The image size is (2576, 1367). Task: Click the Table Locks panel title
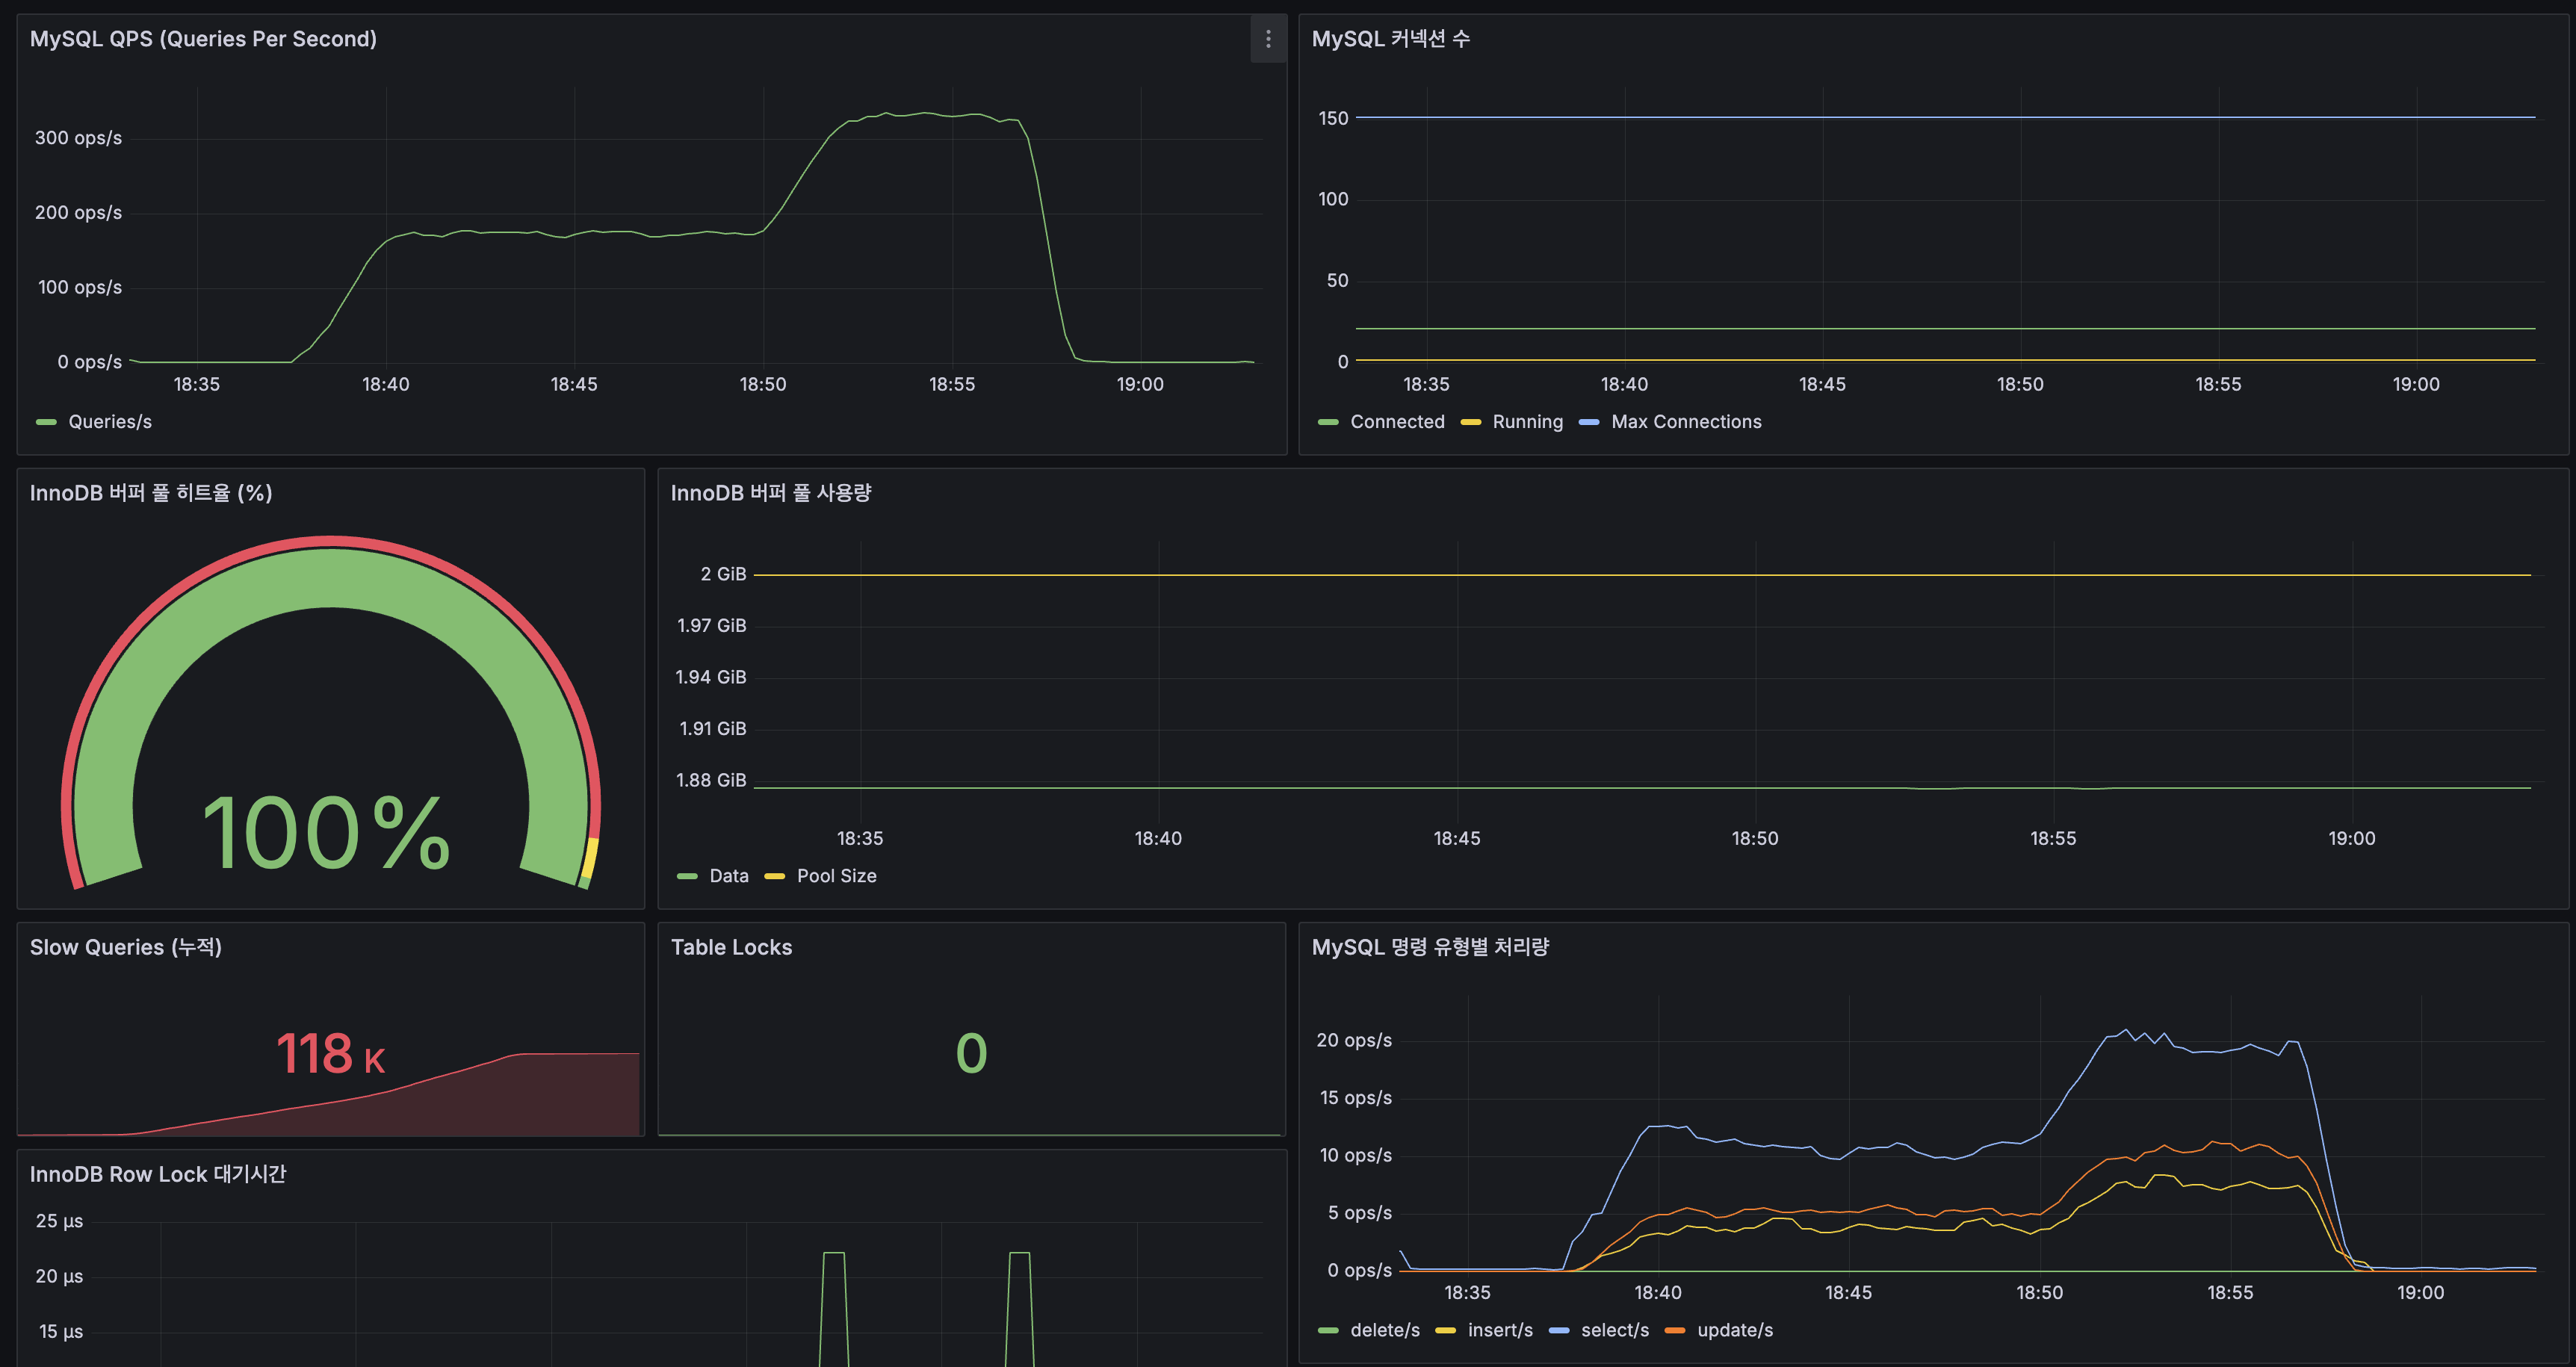click(x=731, y=947)
